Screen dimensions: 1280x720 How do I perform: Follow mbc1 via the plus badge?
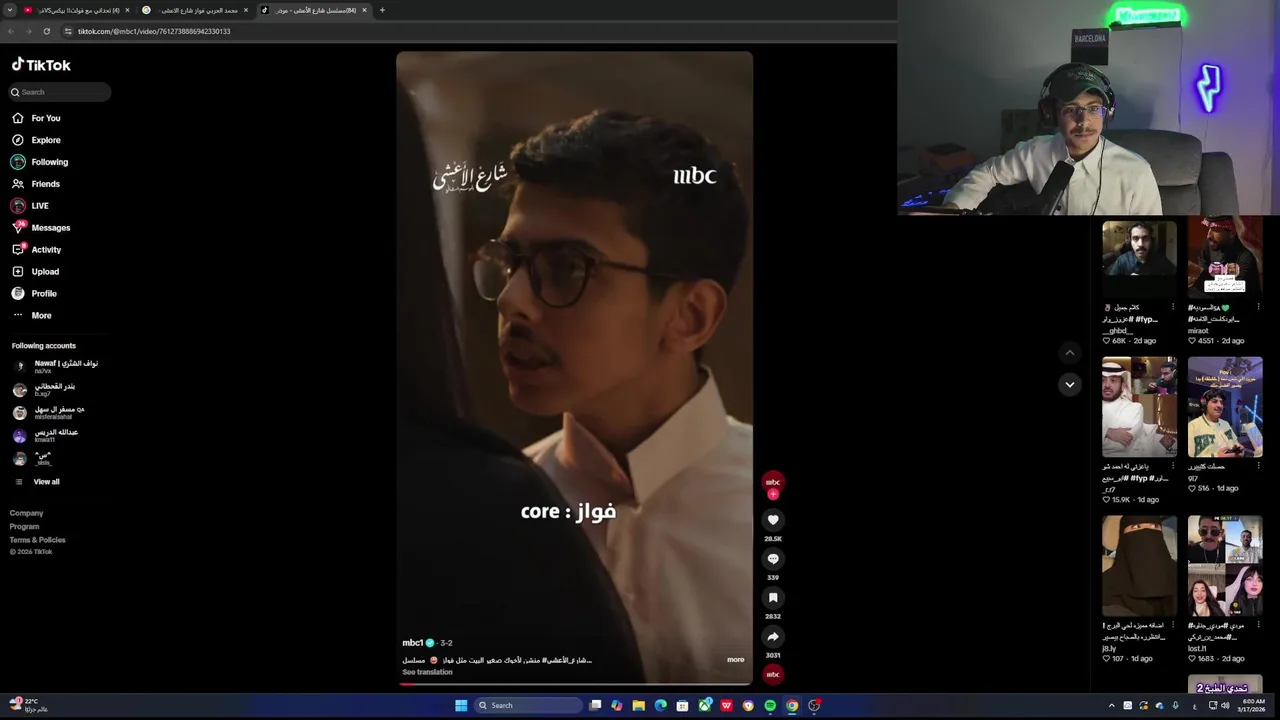point(773,494)
